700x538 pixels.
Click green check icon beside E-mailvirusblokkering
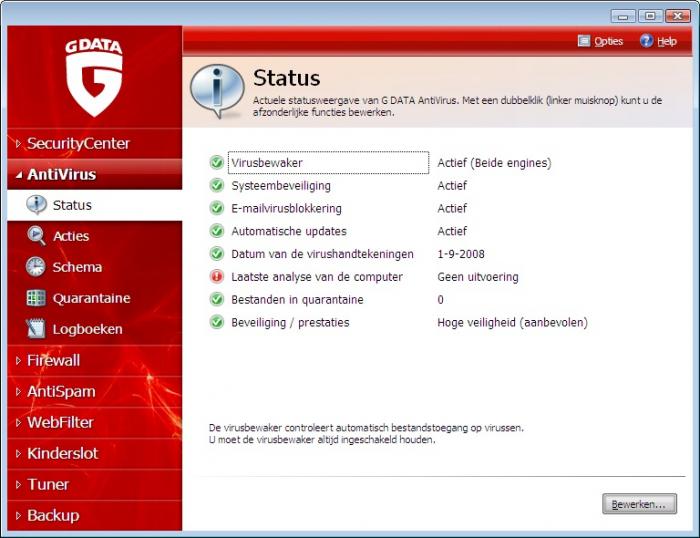click(217, 208)
